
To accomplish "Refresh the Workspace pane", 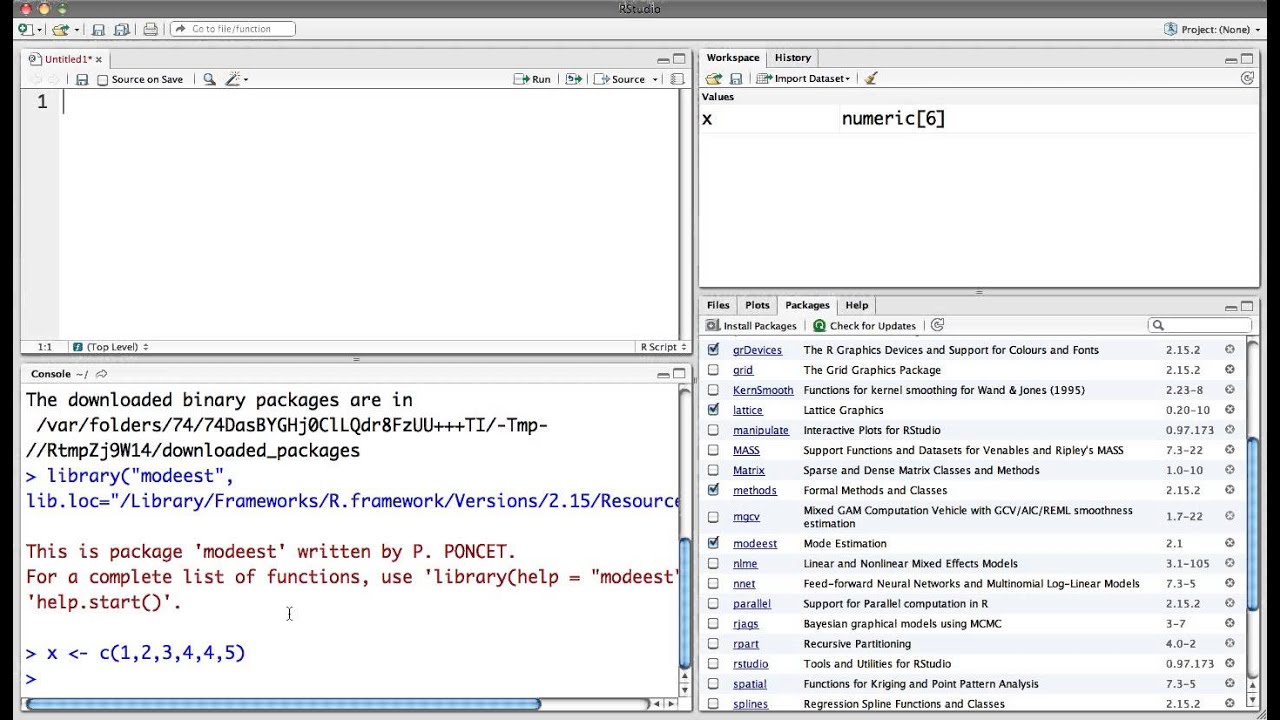I will [1247, 78].
